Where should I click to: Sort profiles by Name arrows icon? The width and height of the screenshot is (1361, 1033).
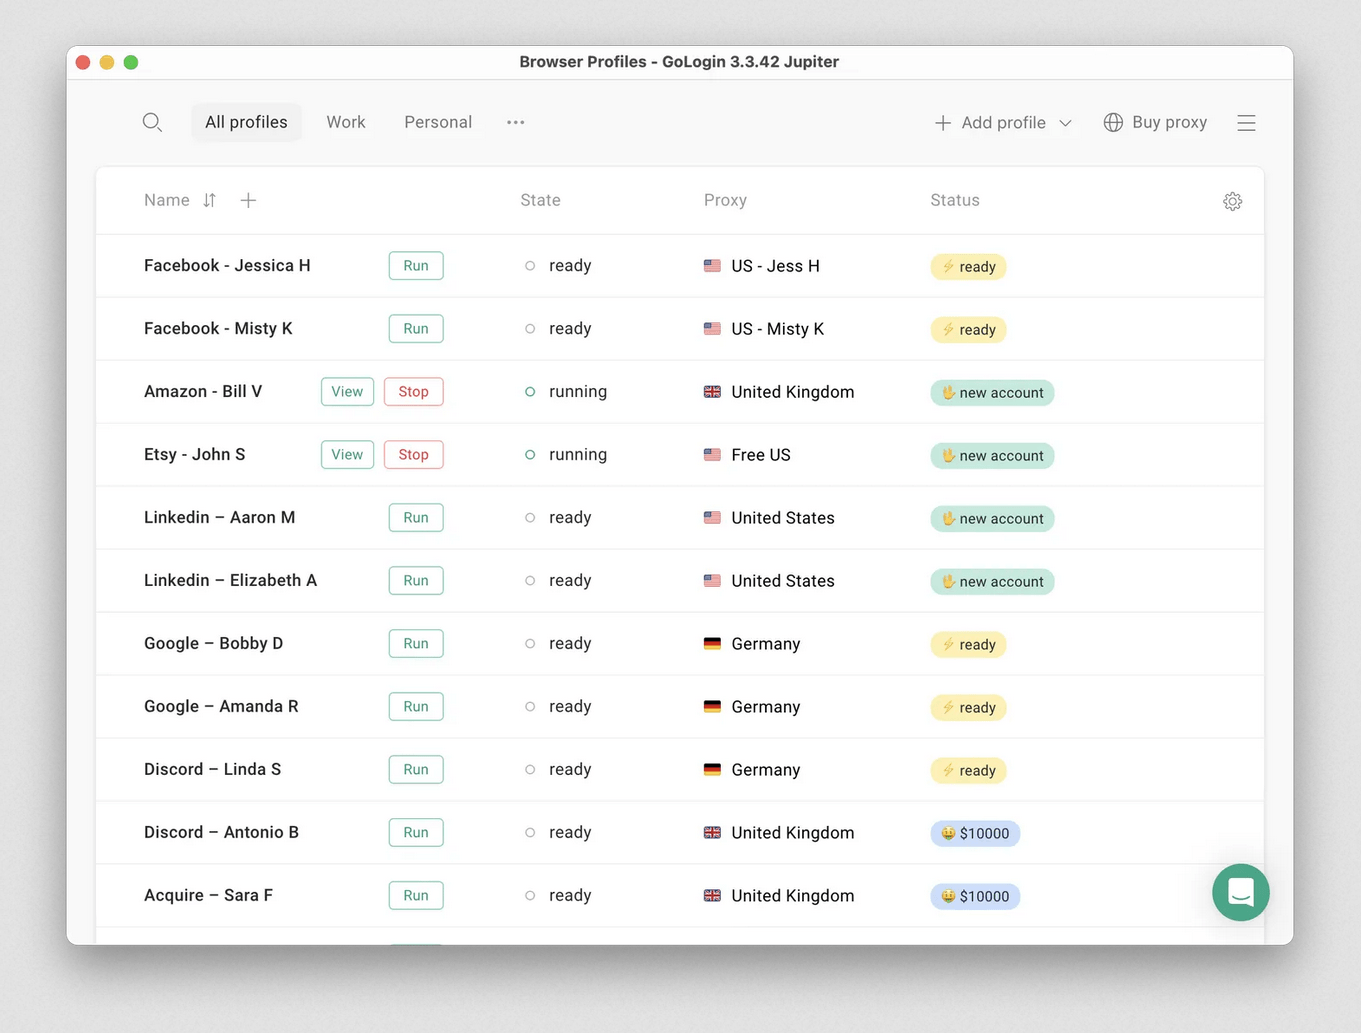(x=209, y=200)
